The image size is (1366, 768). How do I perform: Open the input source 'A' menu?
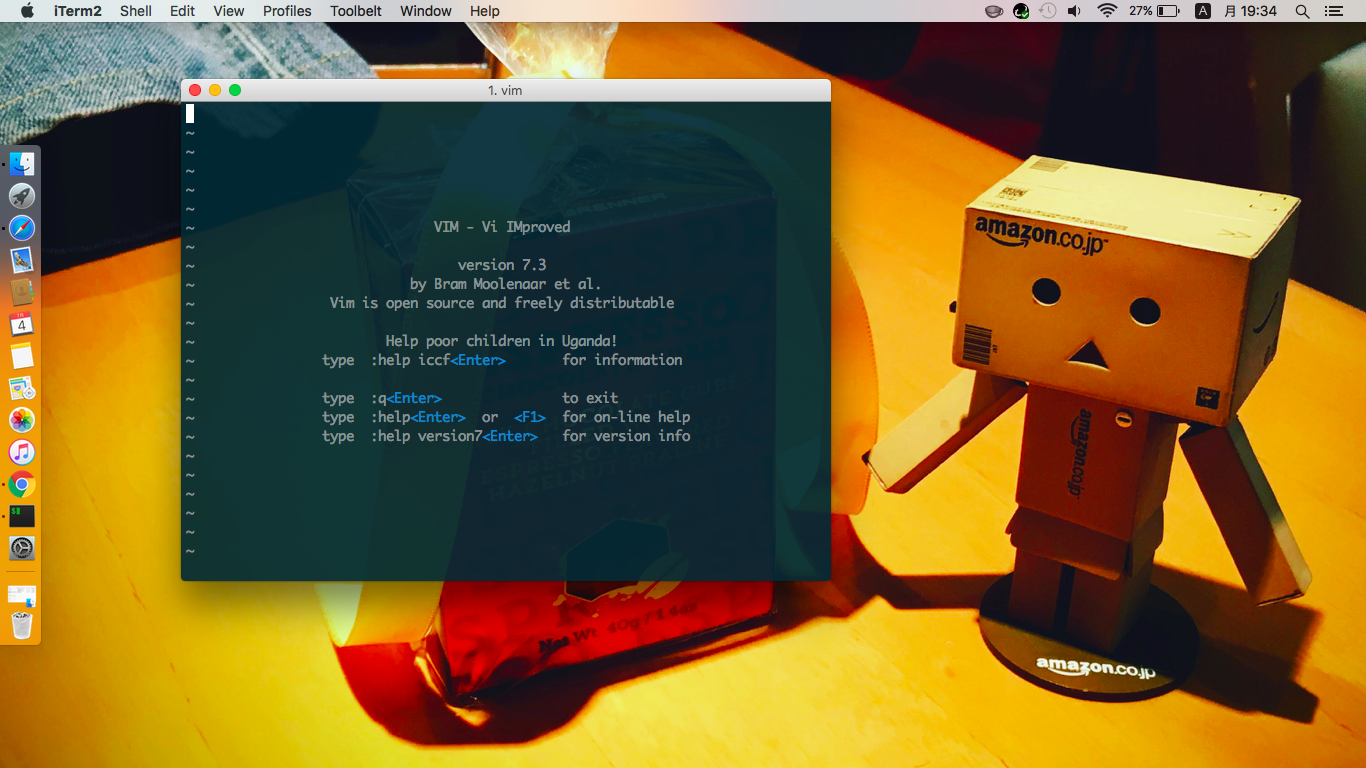click(1203, 11)
